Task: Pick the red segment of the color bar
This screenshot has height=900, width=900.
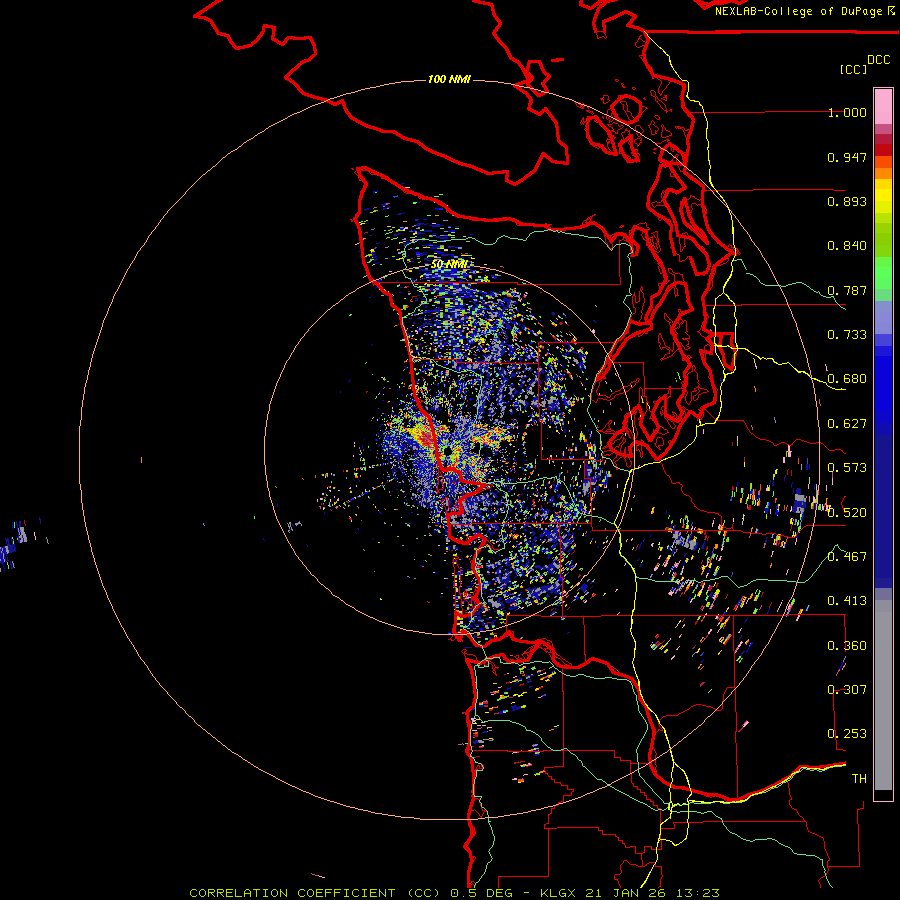Action: (x=883, y=149)
